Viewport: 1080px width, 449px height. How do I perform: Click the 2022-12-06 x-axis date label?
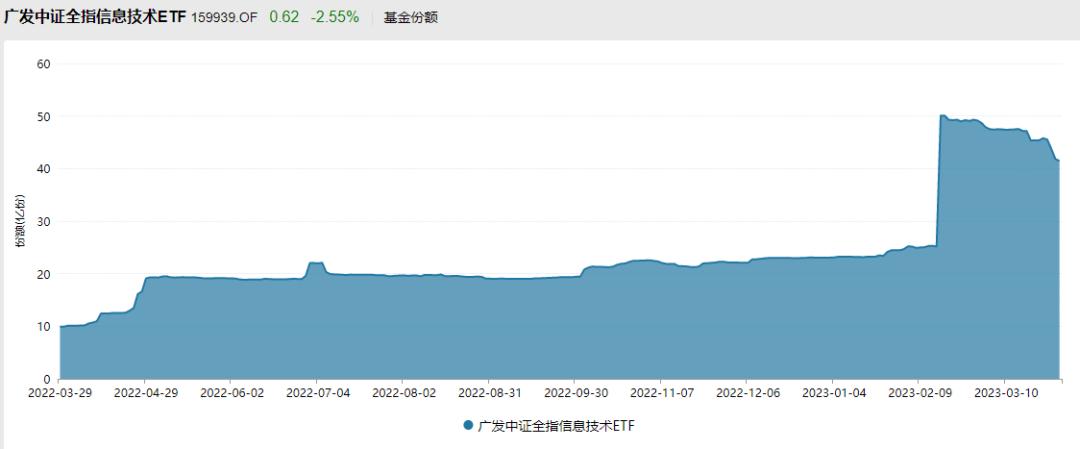coord(747,393)
